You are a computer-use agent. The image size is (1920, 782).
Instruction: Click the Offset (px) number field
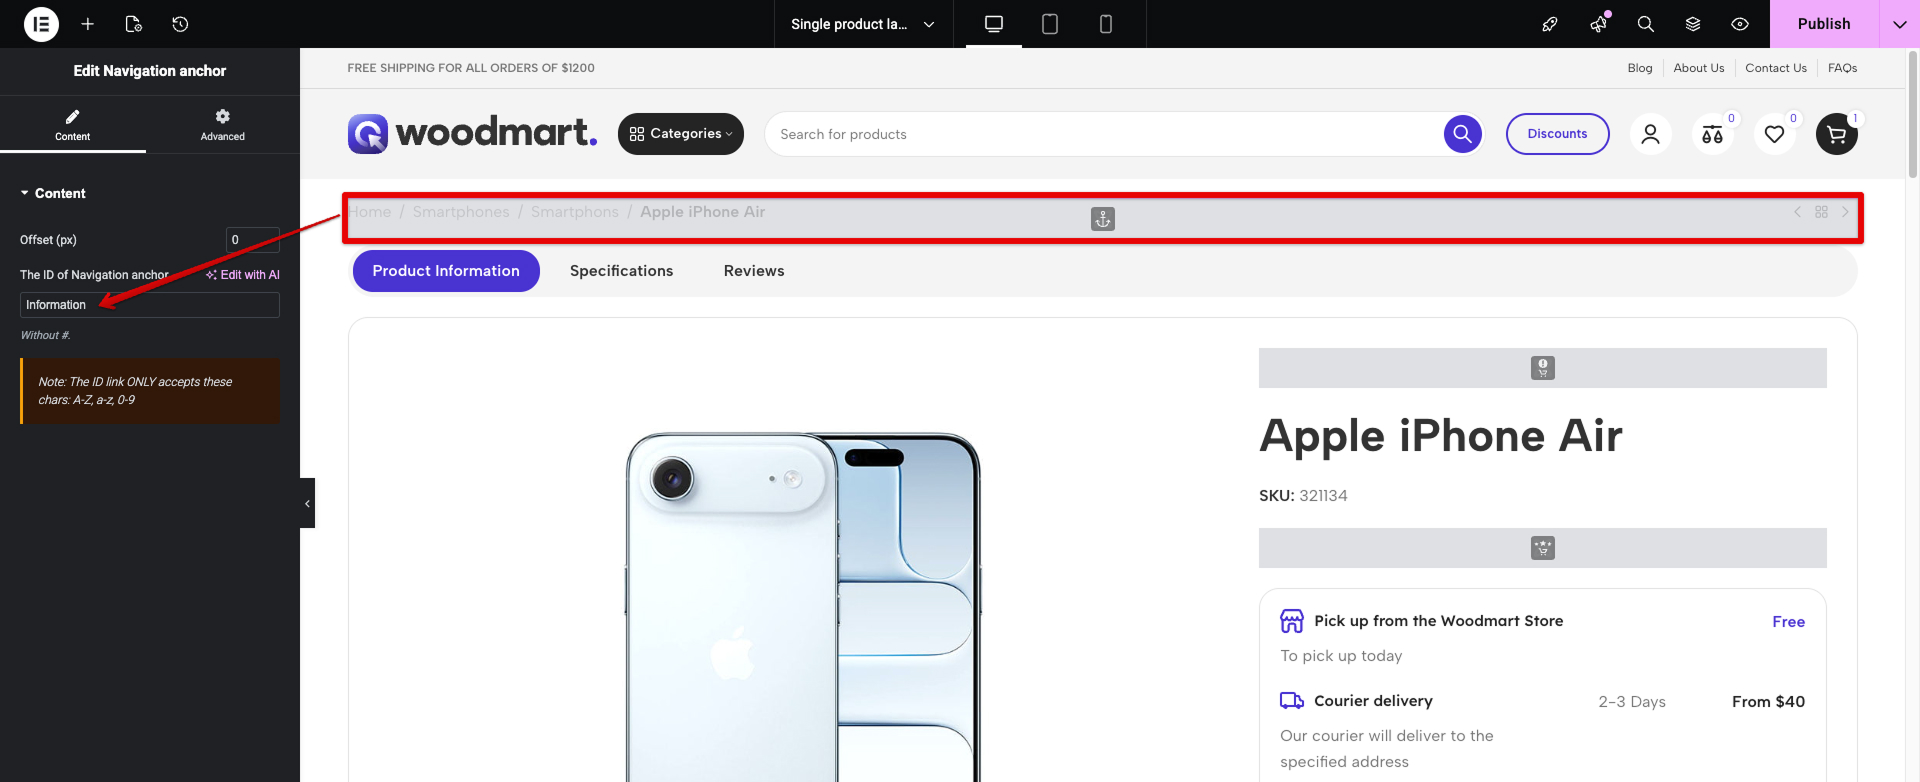[x=252, y=240]
